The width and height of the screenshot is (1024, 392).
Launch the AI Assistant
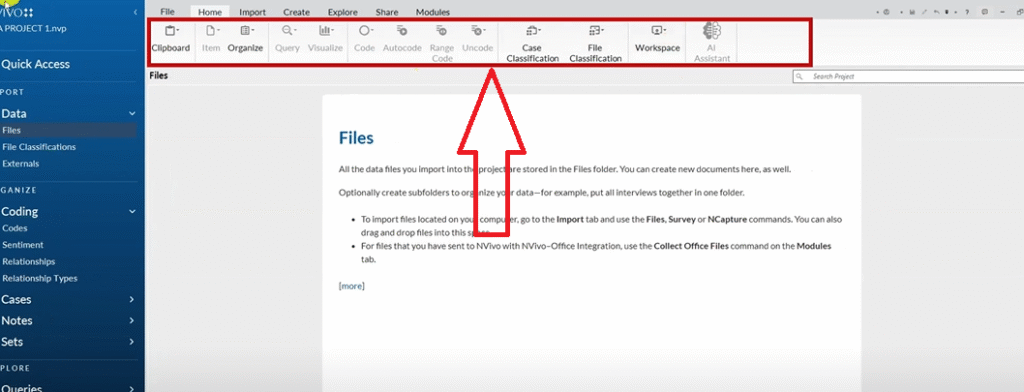(x=712, y=42)
